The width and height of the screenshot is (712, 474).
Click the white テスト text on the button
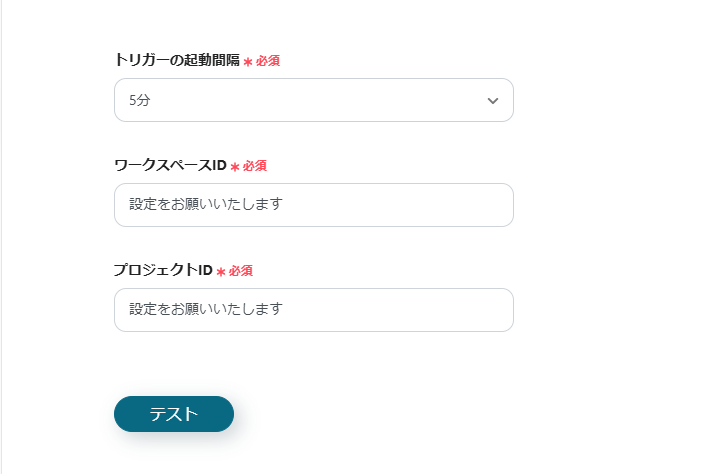click(174, 414)
